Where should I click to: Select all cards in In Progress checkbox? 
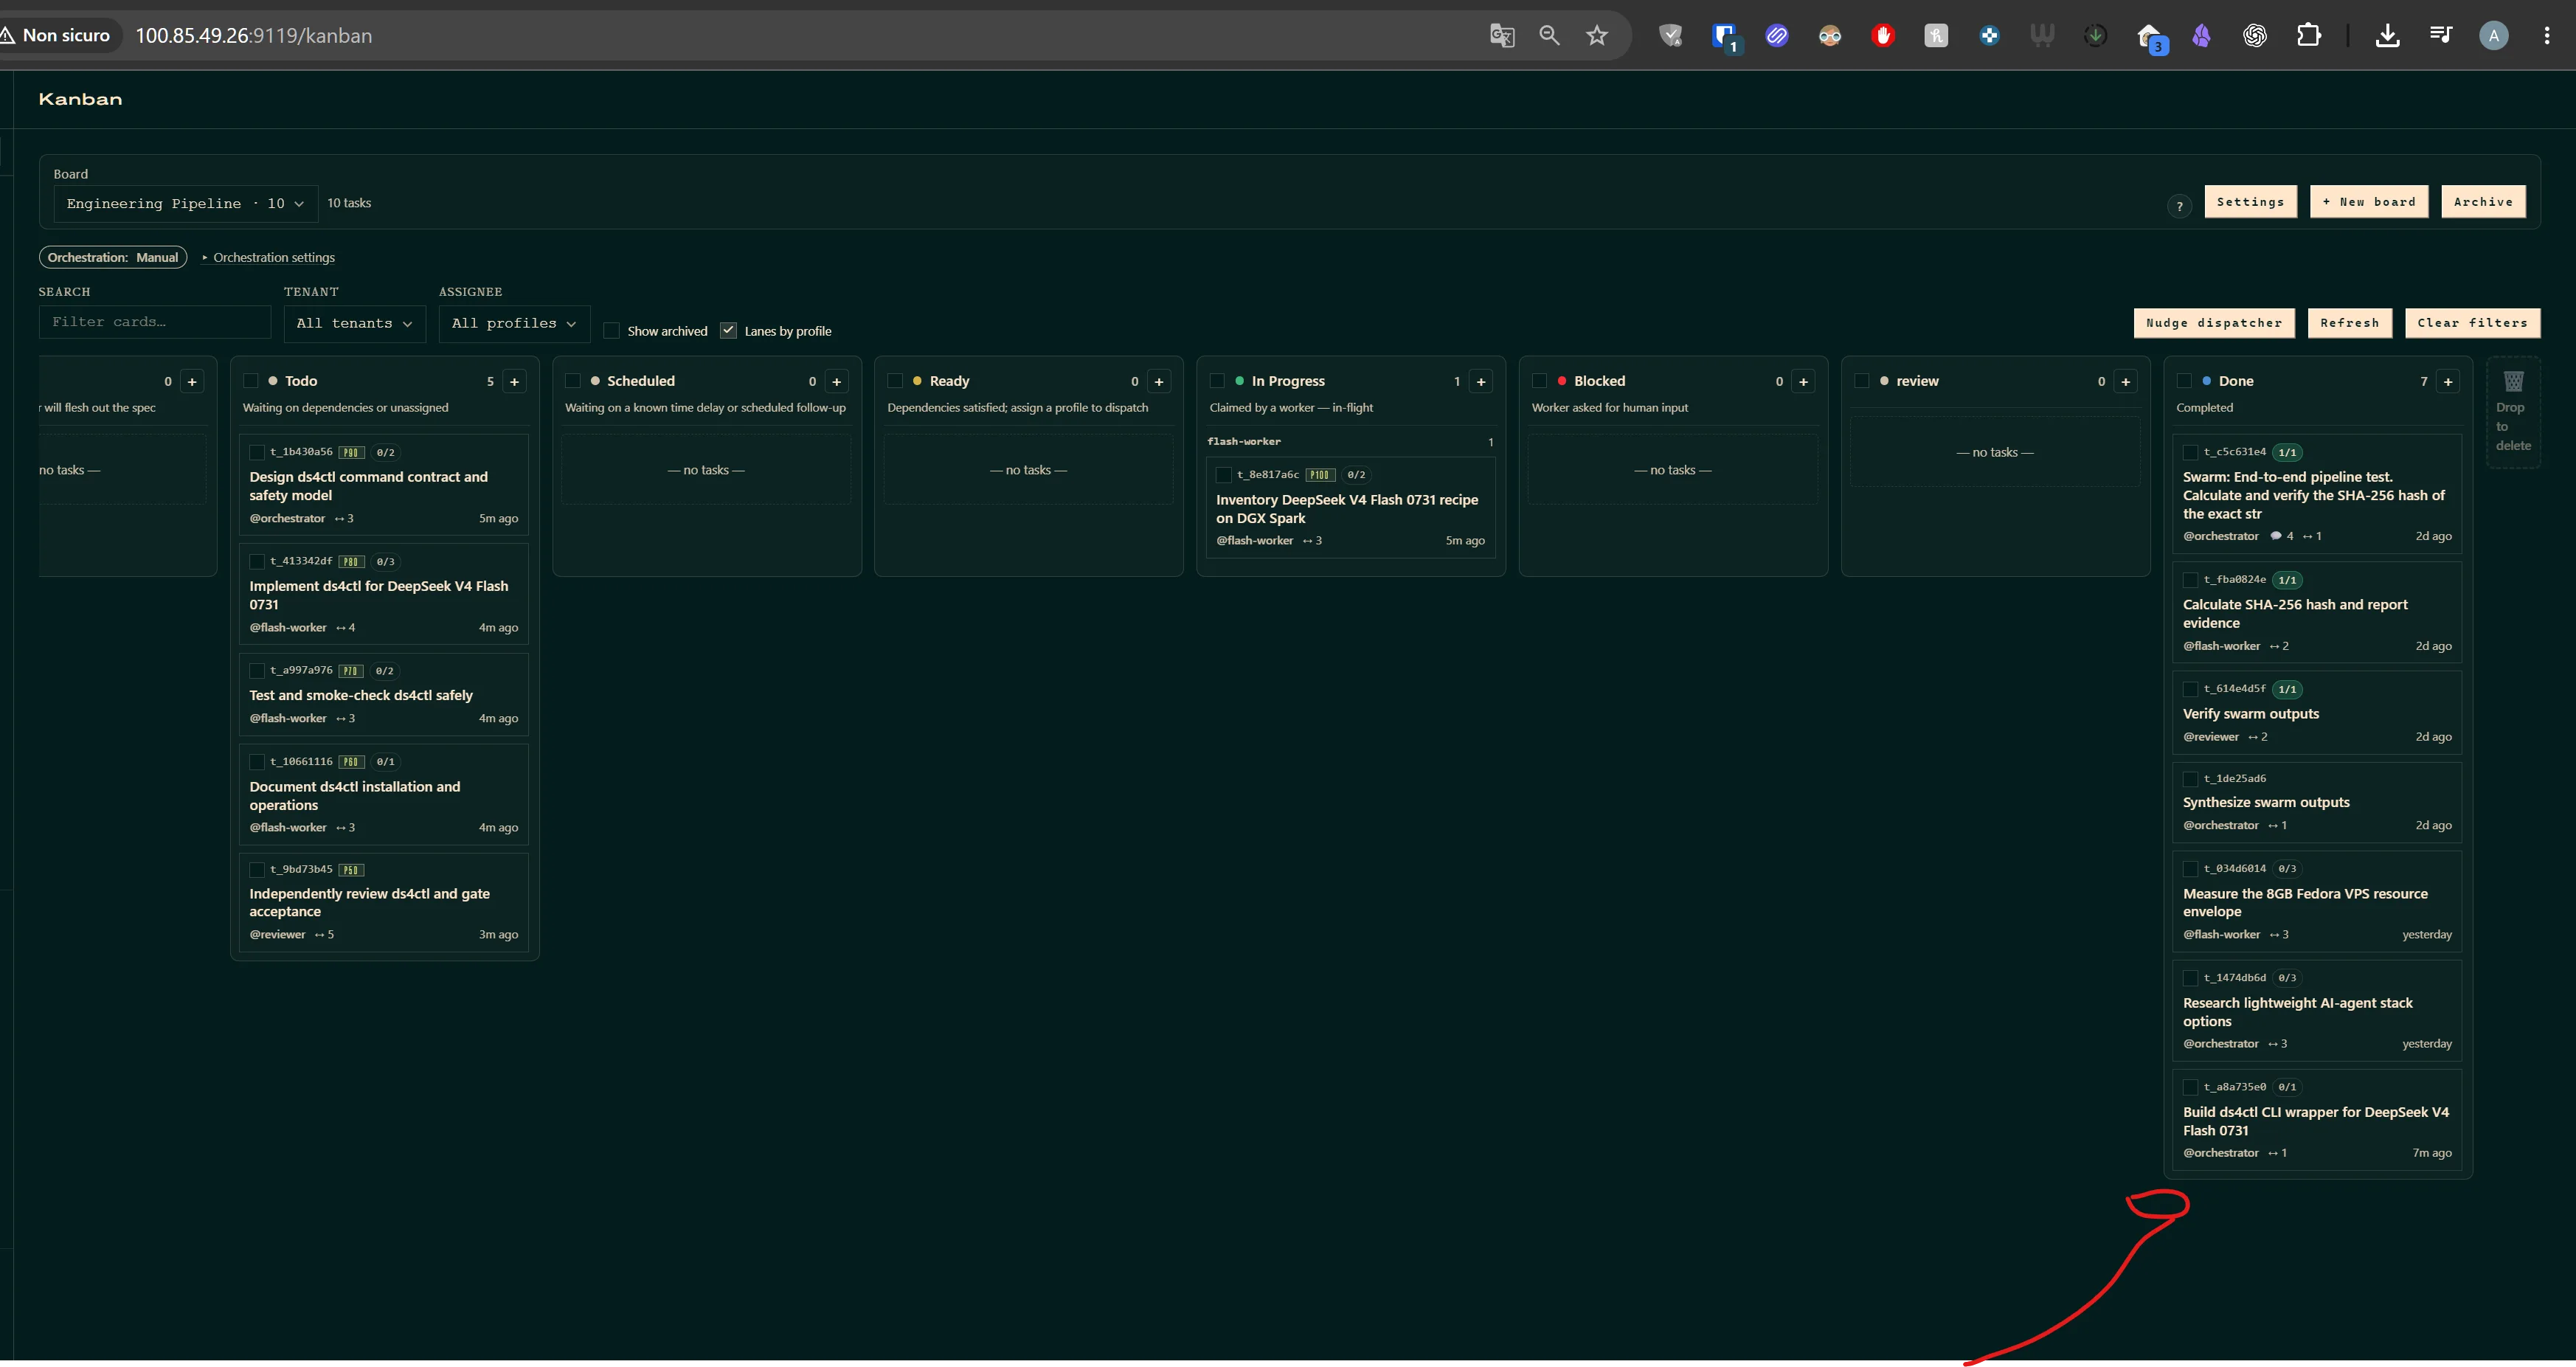tap(1217, 381)
